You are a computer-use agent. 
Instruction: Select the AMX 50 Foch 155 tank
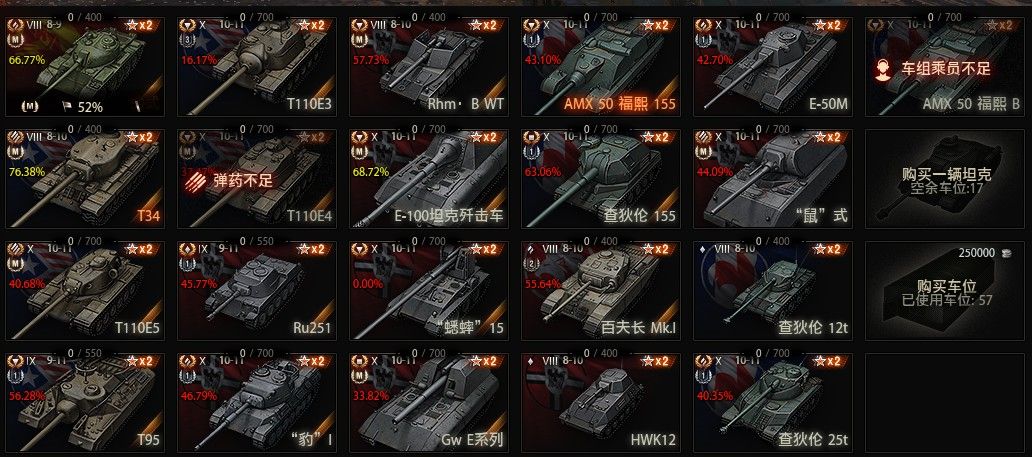[600, 67]
